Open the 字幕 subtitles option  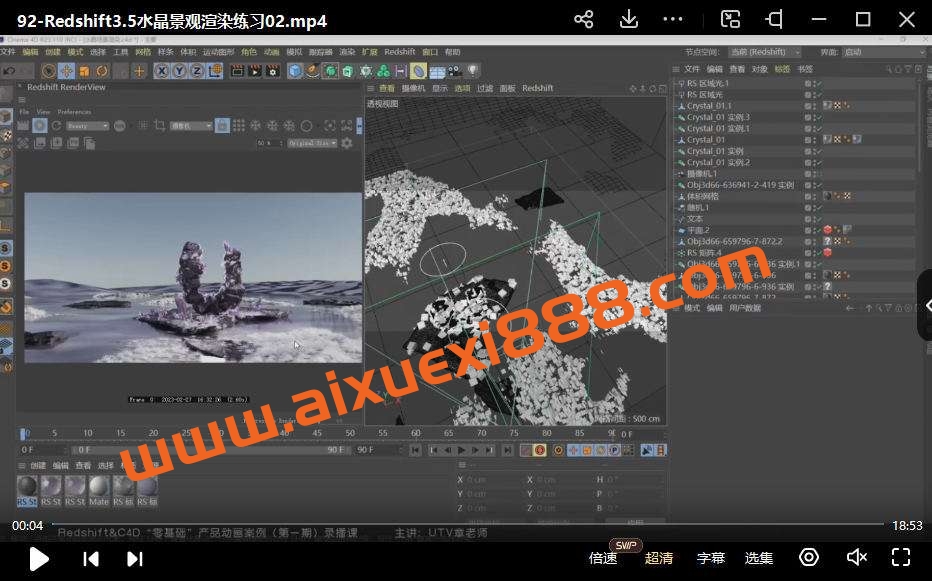pyautogui.click(x=711, y=558)
